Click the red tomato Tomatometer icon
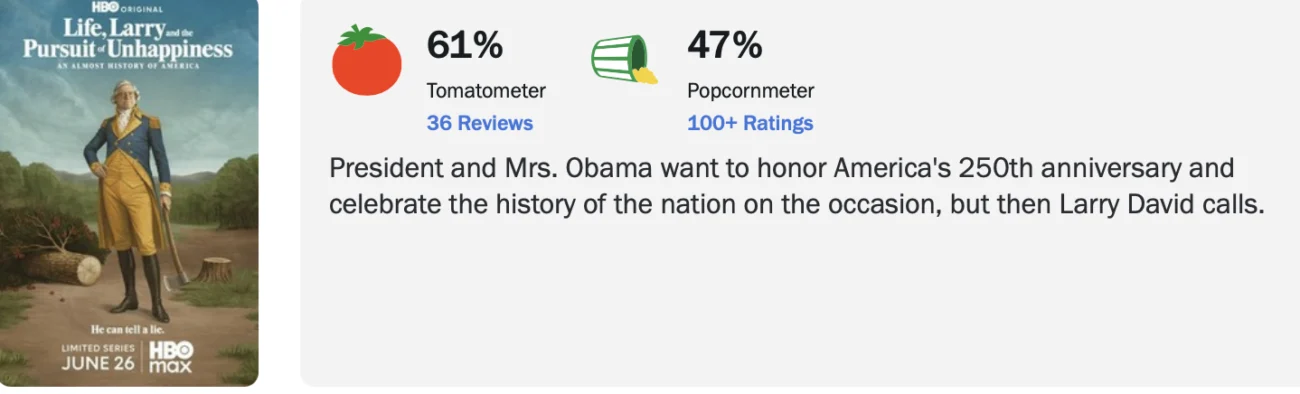The image size is (1300, 394). 367,60
